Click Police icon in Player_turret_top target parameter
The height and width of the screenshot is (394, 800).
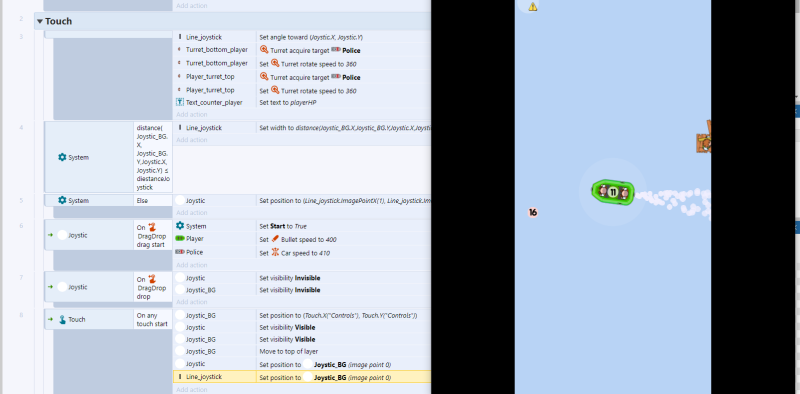(x=336, y=77)
